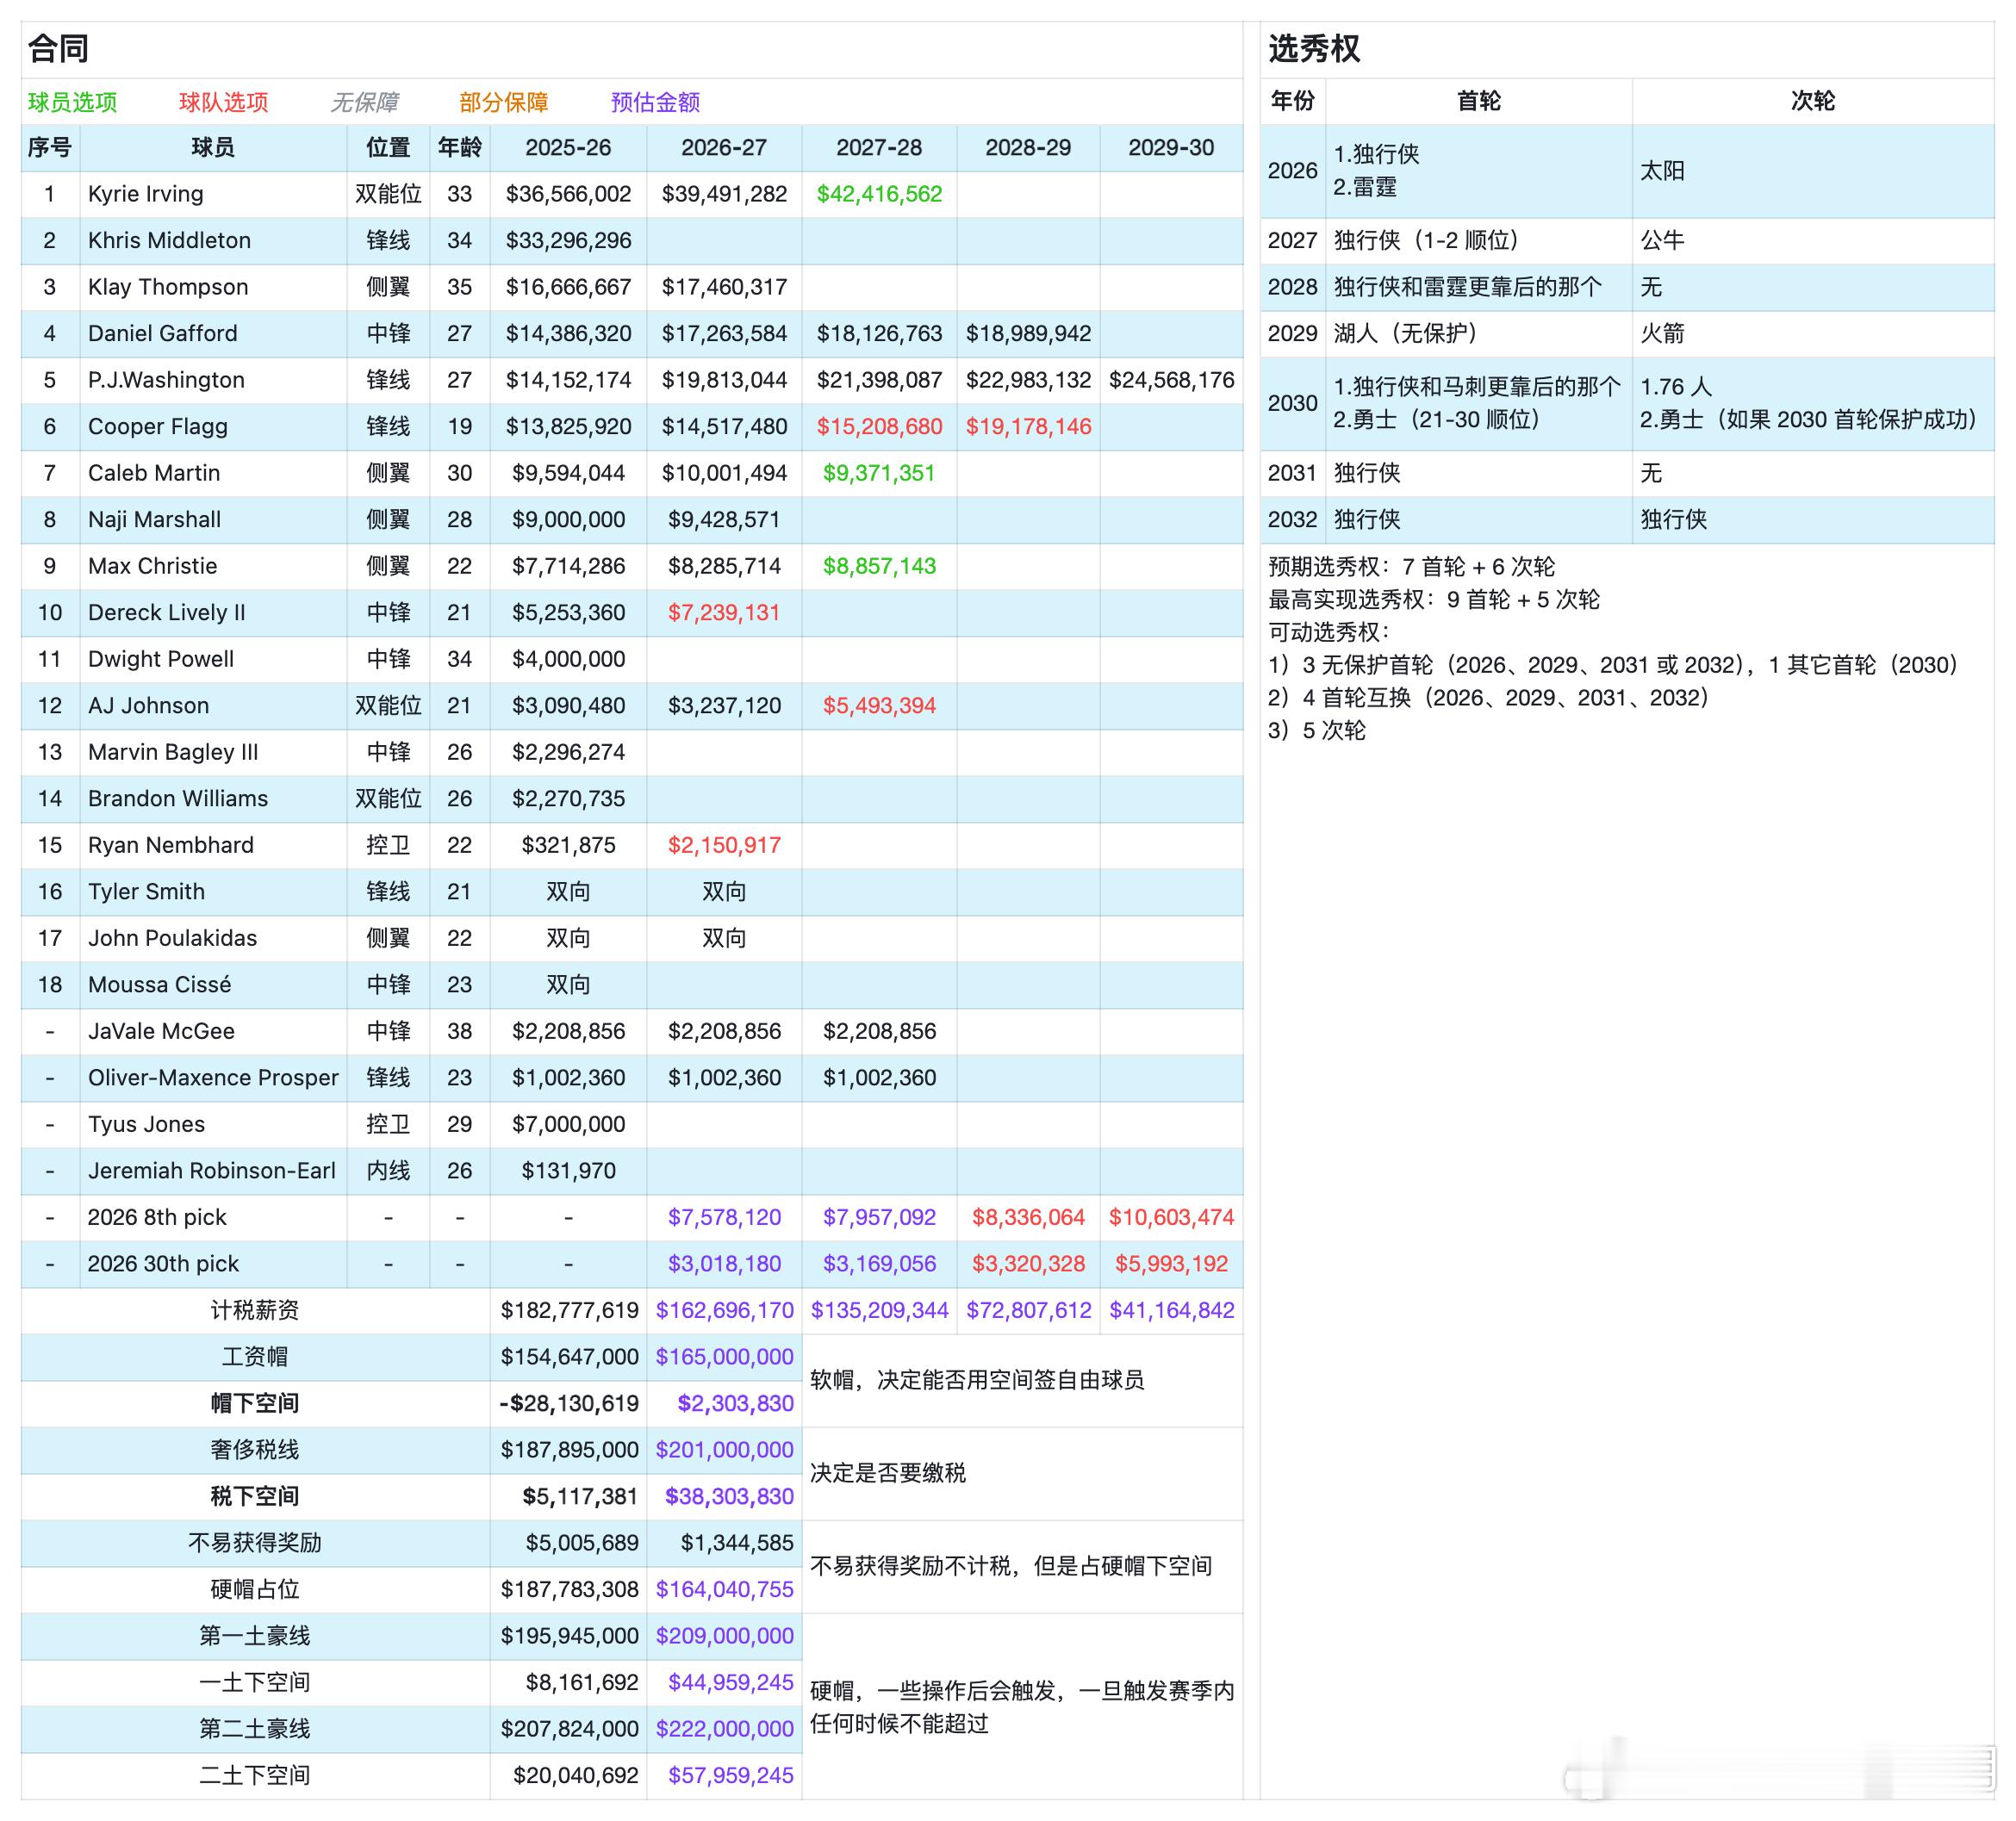Click the 选秀权 section heading
This screenshot has height=1821, width=2016.
[x=1314, y=48]
